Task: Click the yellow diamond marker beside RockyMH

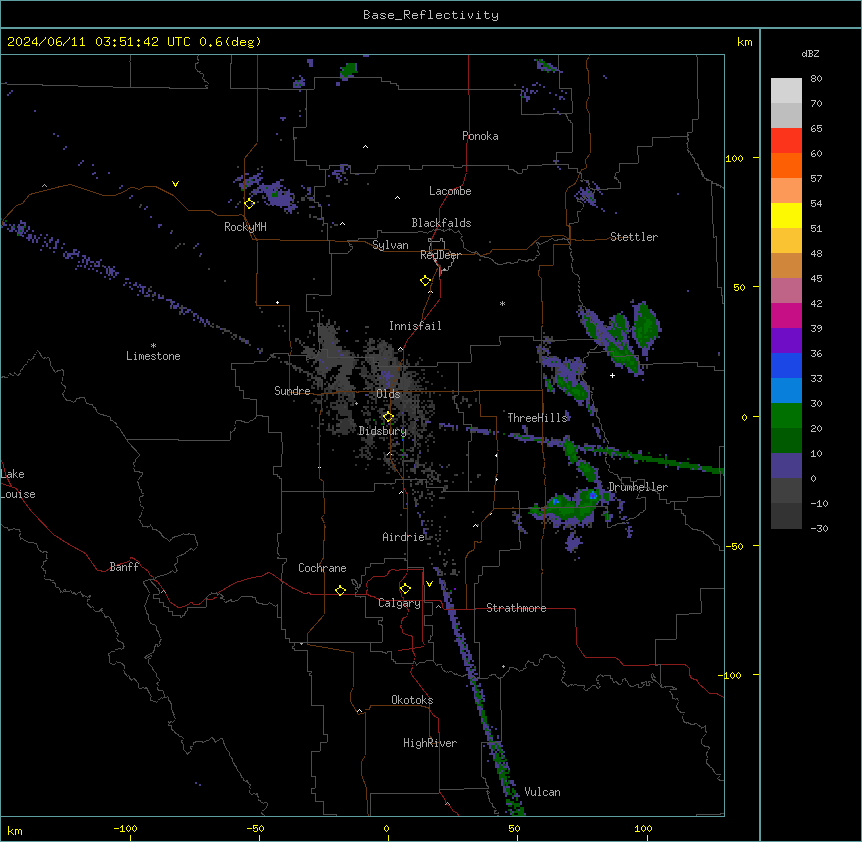Action: point(249,203)
